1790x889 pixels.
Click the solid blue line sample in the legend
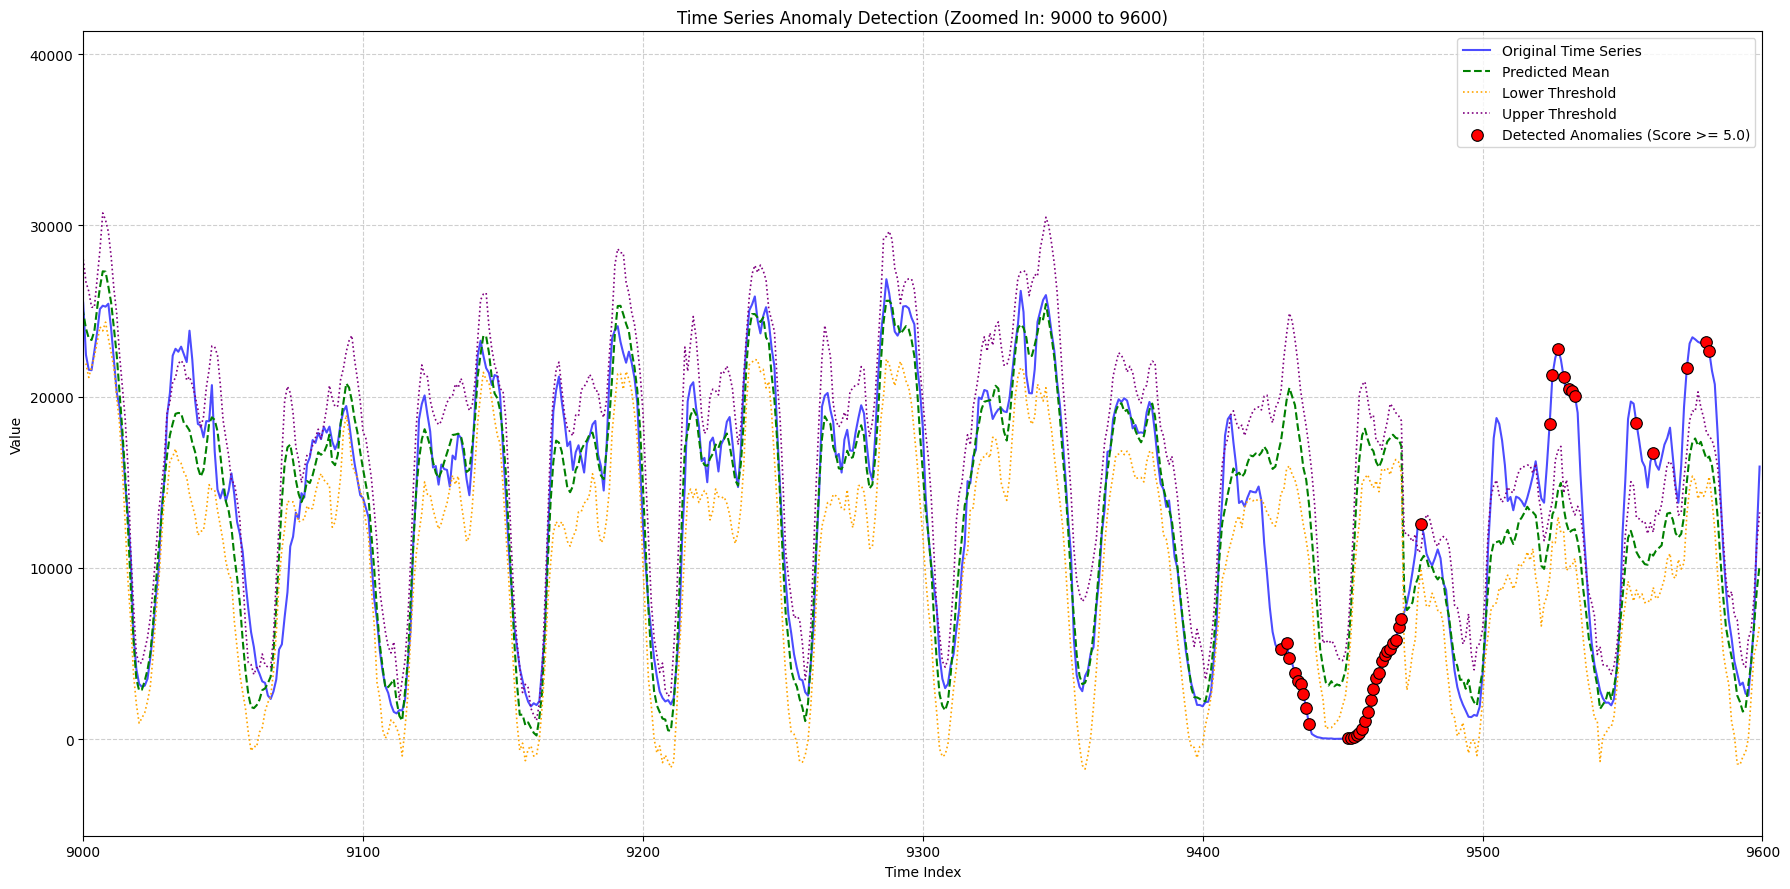(x=1477, y=51)
